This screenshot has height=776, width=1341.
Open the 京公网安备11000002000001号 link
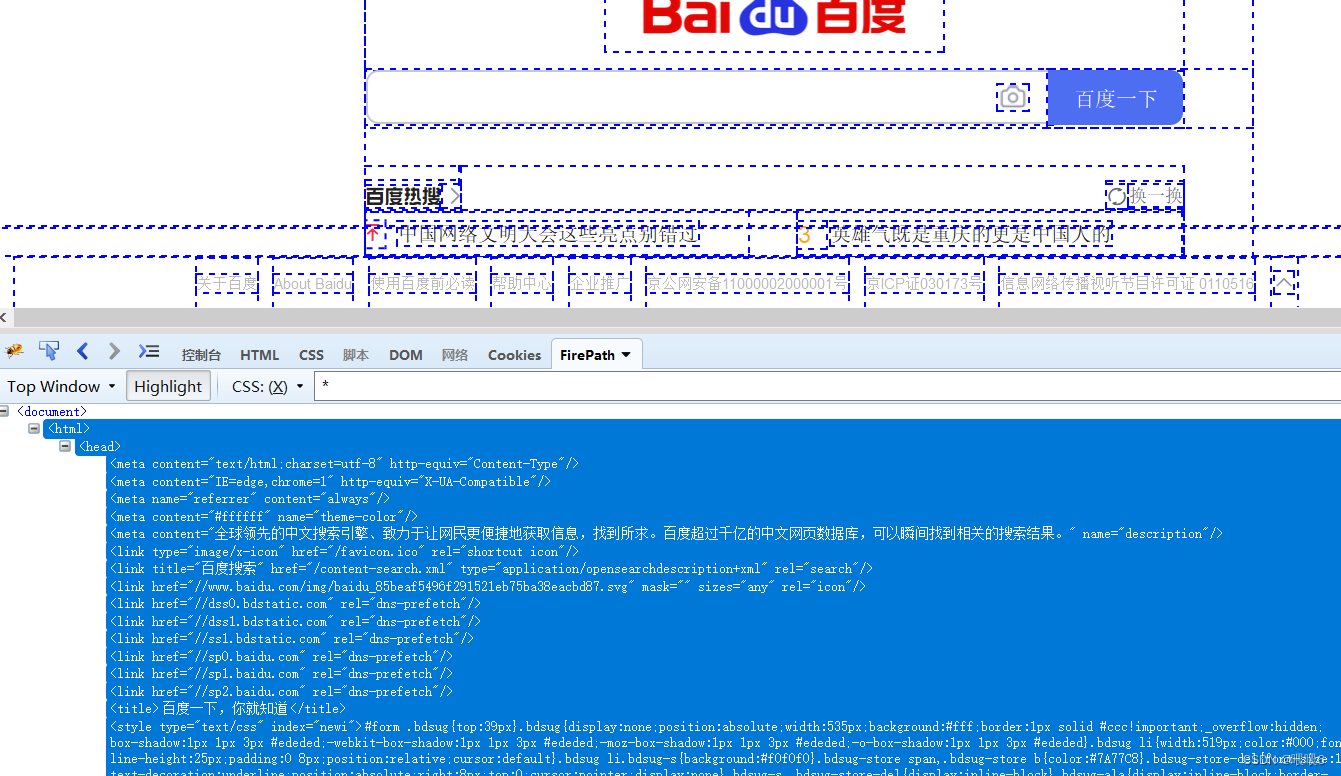point(747,284)
